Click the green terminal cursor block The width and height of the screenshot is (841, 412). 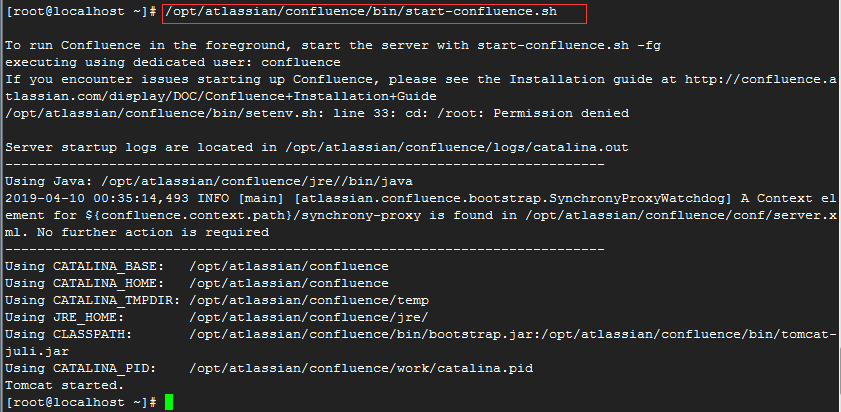pos(169,402)
